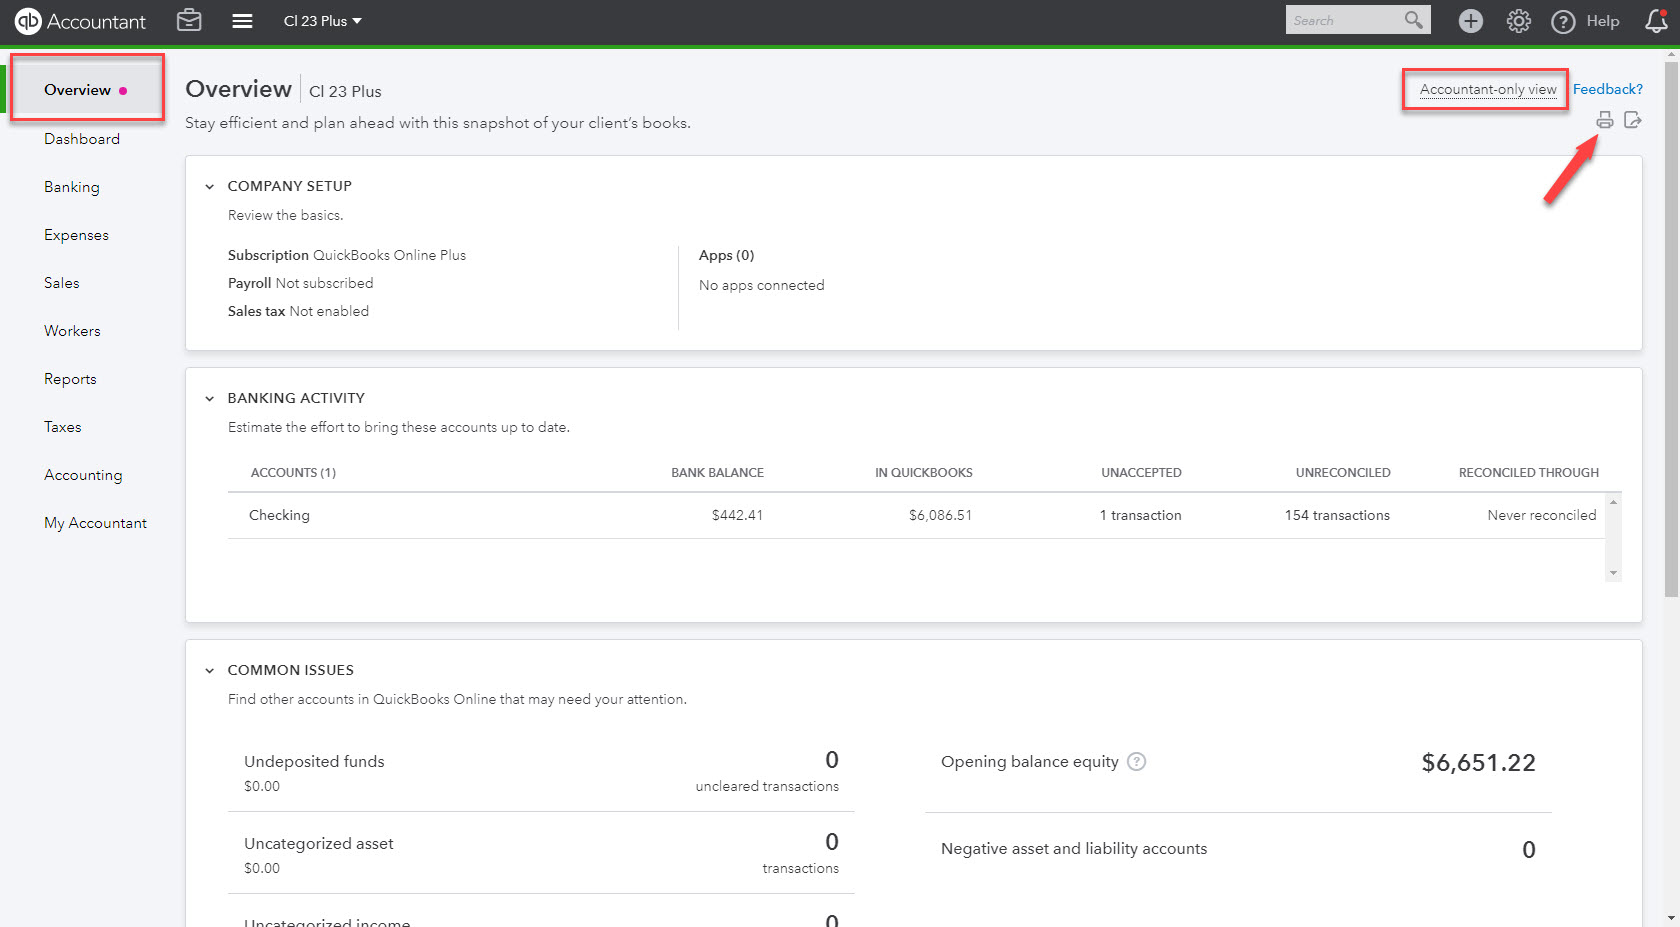Click the qb Accountant logo
This screenshot has width=1680, height=927.
point(29,20)
